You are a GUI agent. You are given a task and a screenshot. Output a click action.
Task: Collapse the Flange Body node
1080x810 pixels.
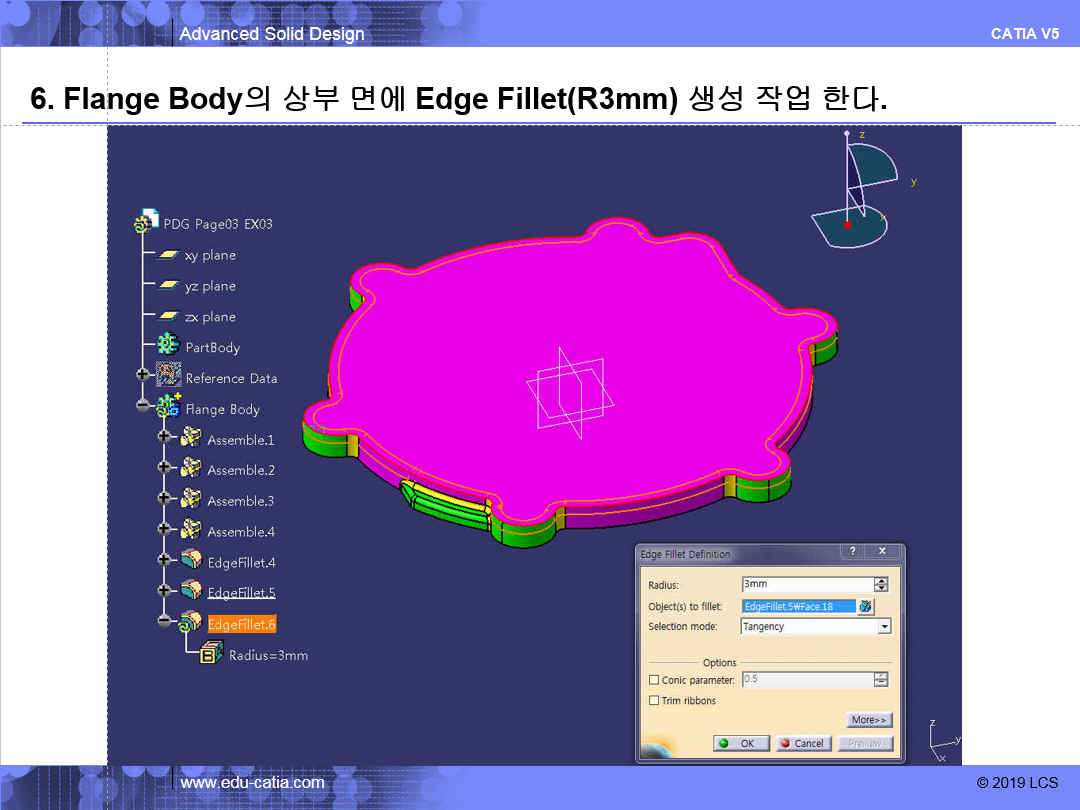pos(142,407)
